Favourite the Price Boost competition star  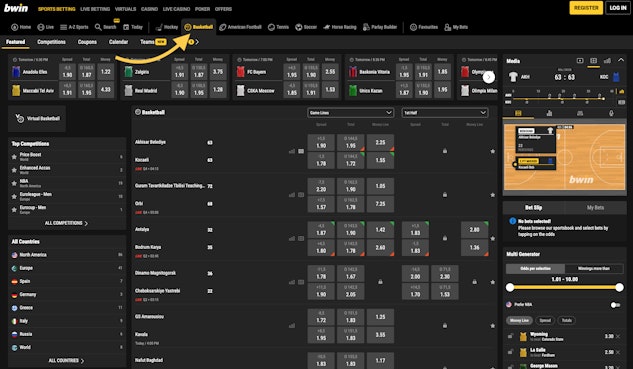click(x=14, y=157)
